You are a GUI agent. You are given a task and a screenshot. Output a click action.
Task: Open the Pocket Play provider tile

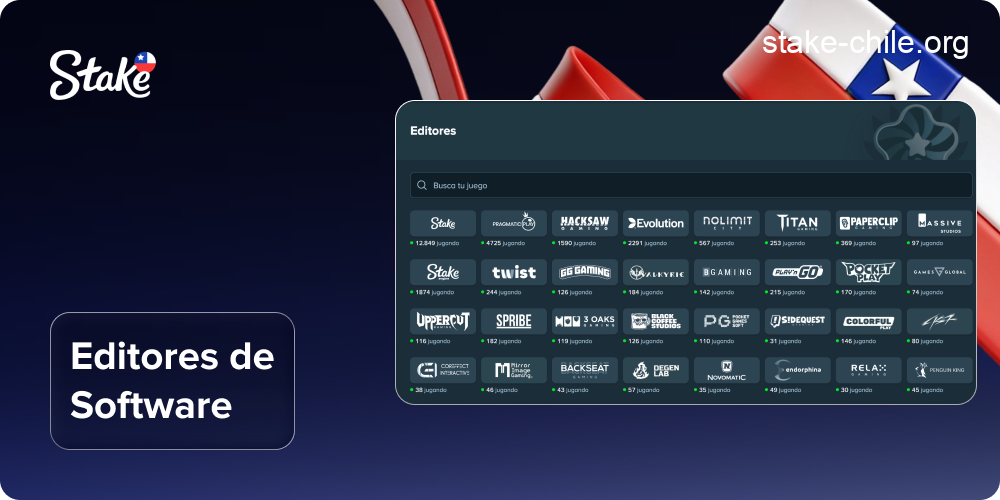869,272
